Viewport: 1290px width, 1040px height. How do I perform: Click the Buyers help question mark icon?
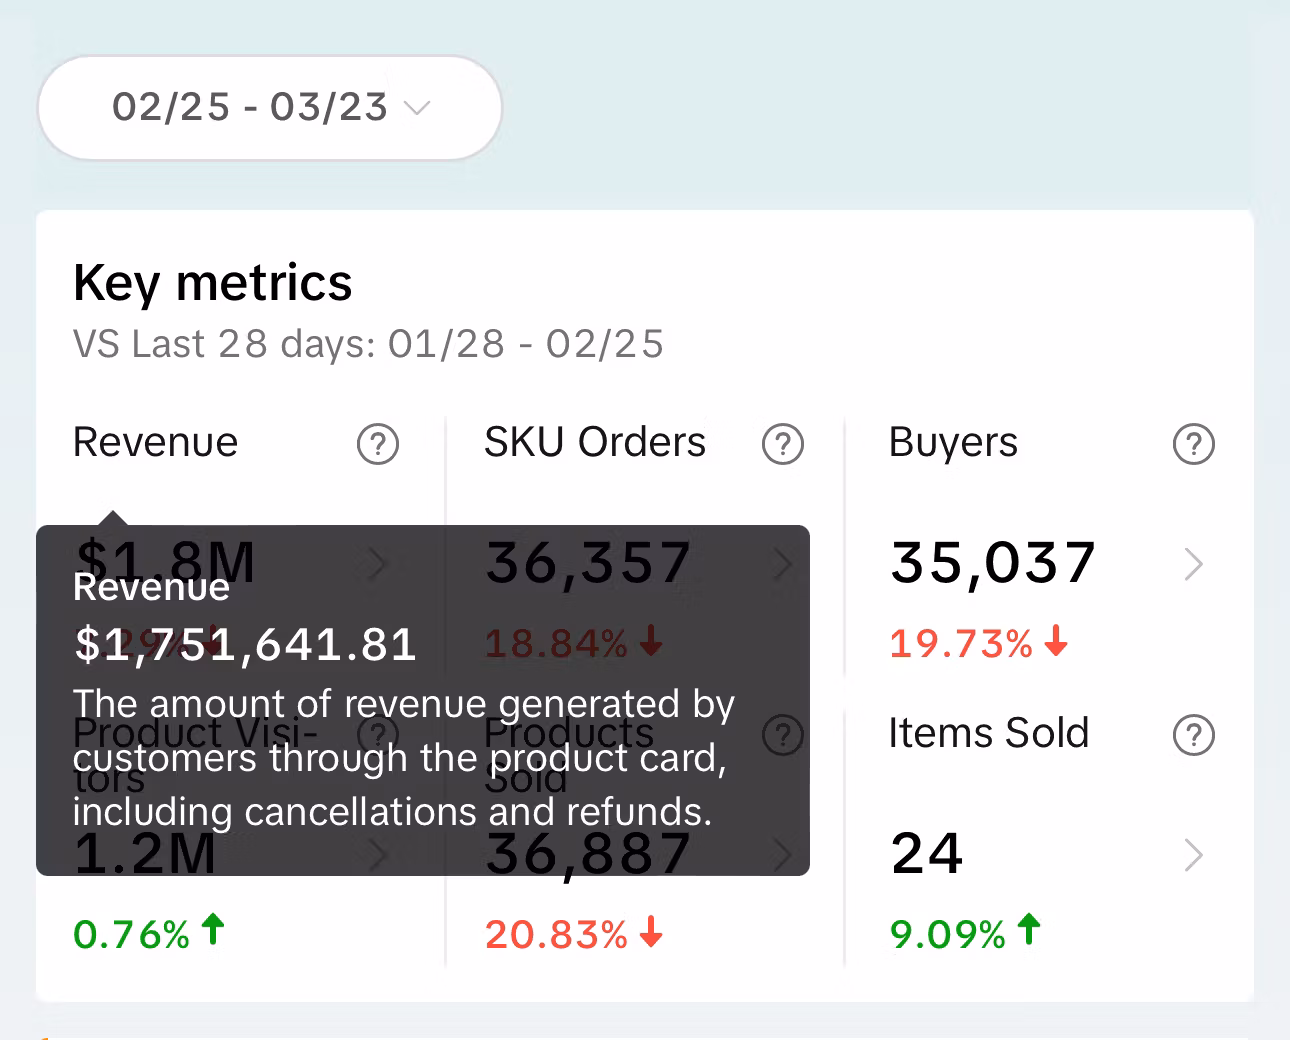point(1193,444)
